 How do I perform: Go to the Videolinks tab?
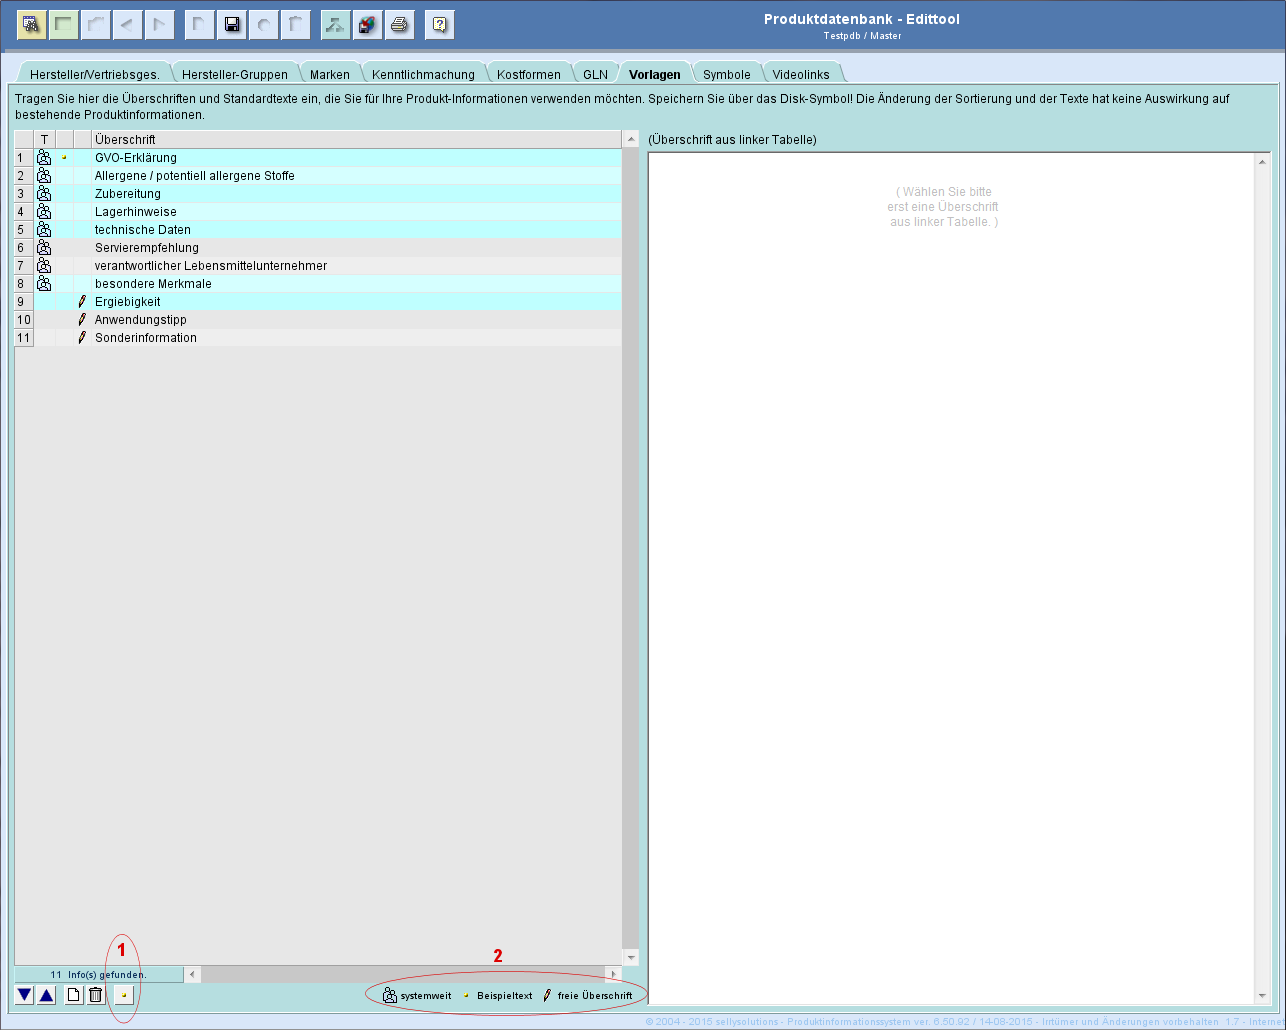click(x=801, y=74)
